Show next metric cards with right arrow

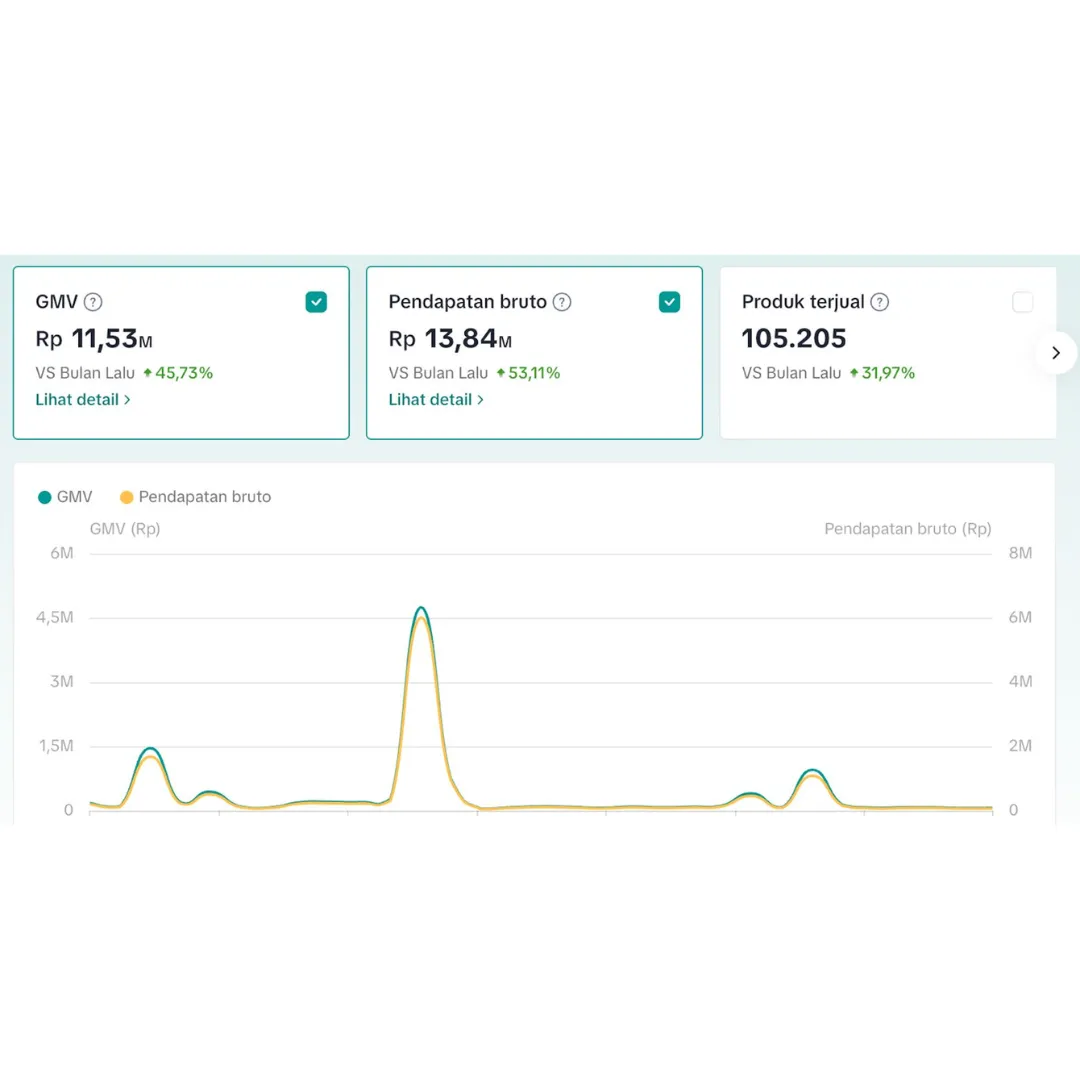pos(1056,353)
